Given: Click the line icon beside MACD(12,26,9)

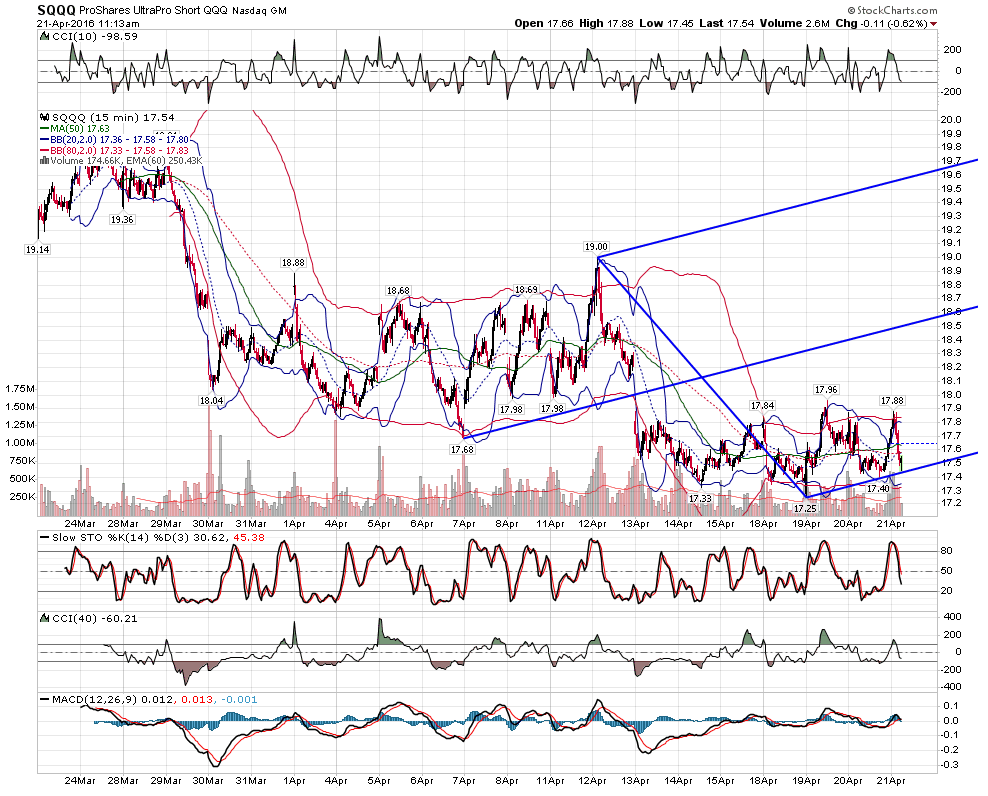Looking at the screenshot, I should coord(44,699).
